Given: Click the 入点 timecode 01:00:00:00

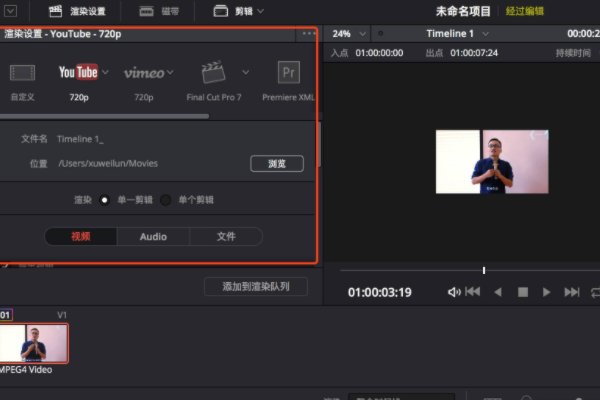Looking at the screenshot, I should (x=379, y=53).
